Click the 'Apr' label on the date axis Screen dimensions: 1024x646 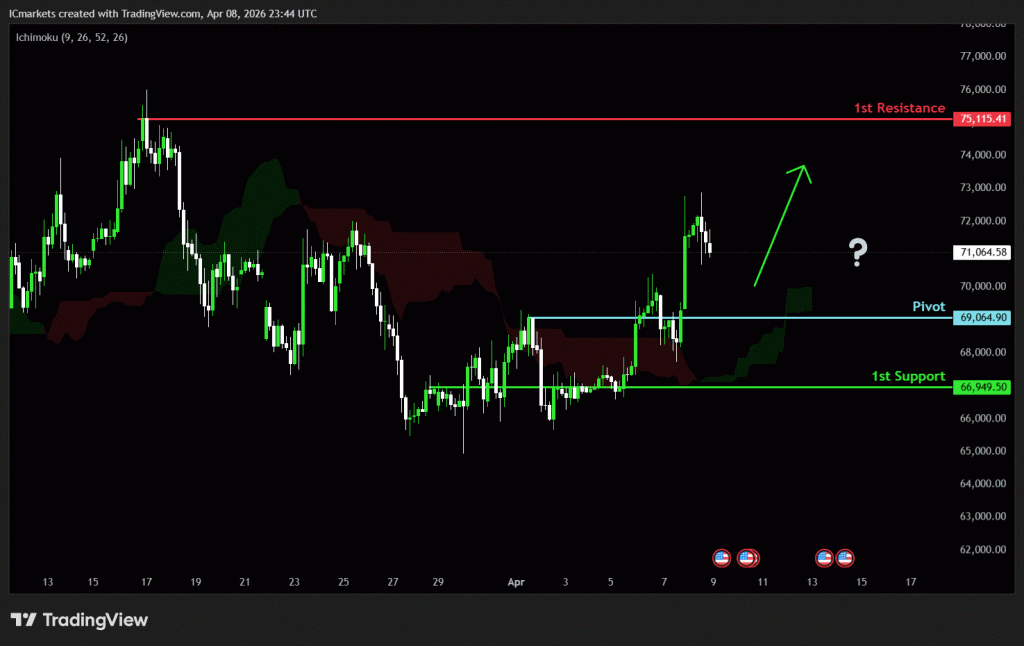pyautogui.click(x=517, y=580)
